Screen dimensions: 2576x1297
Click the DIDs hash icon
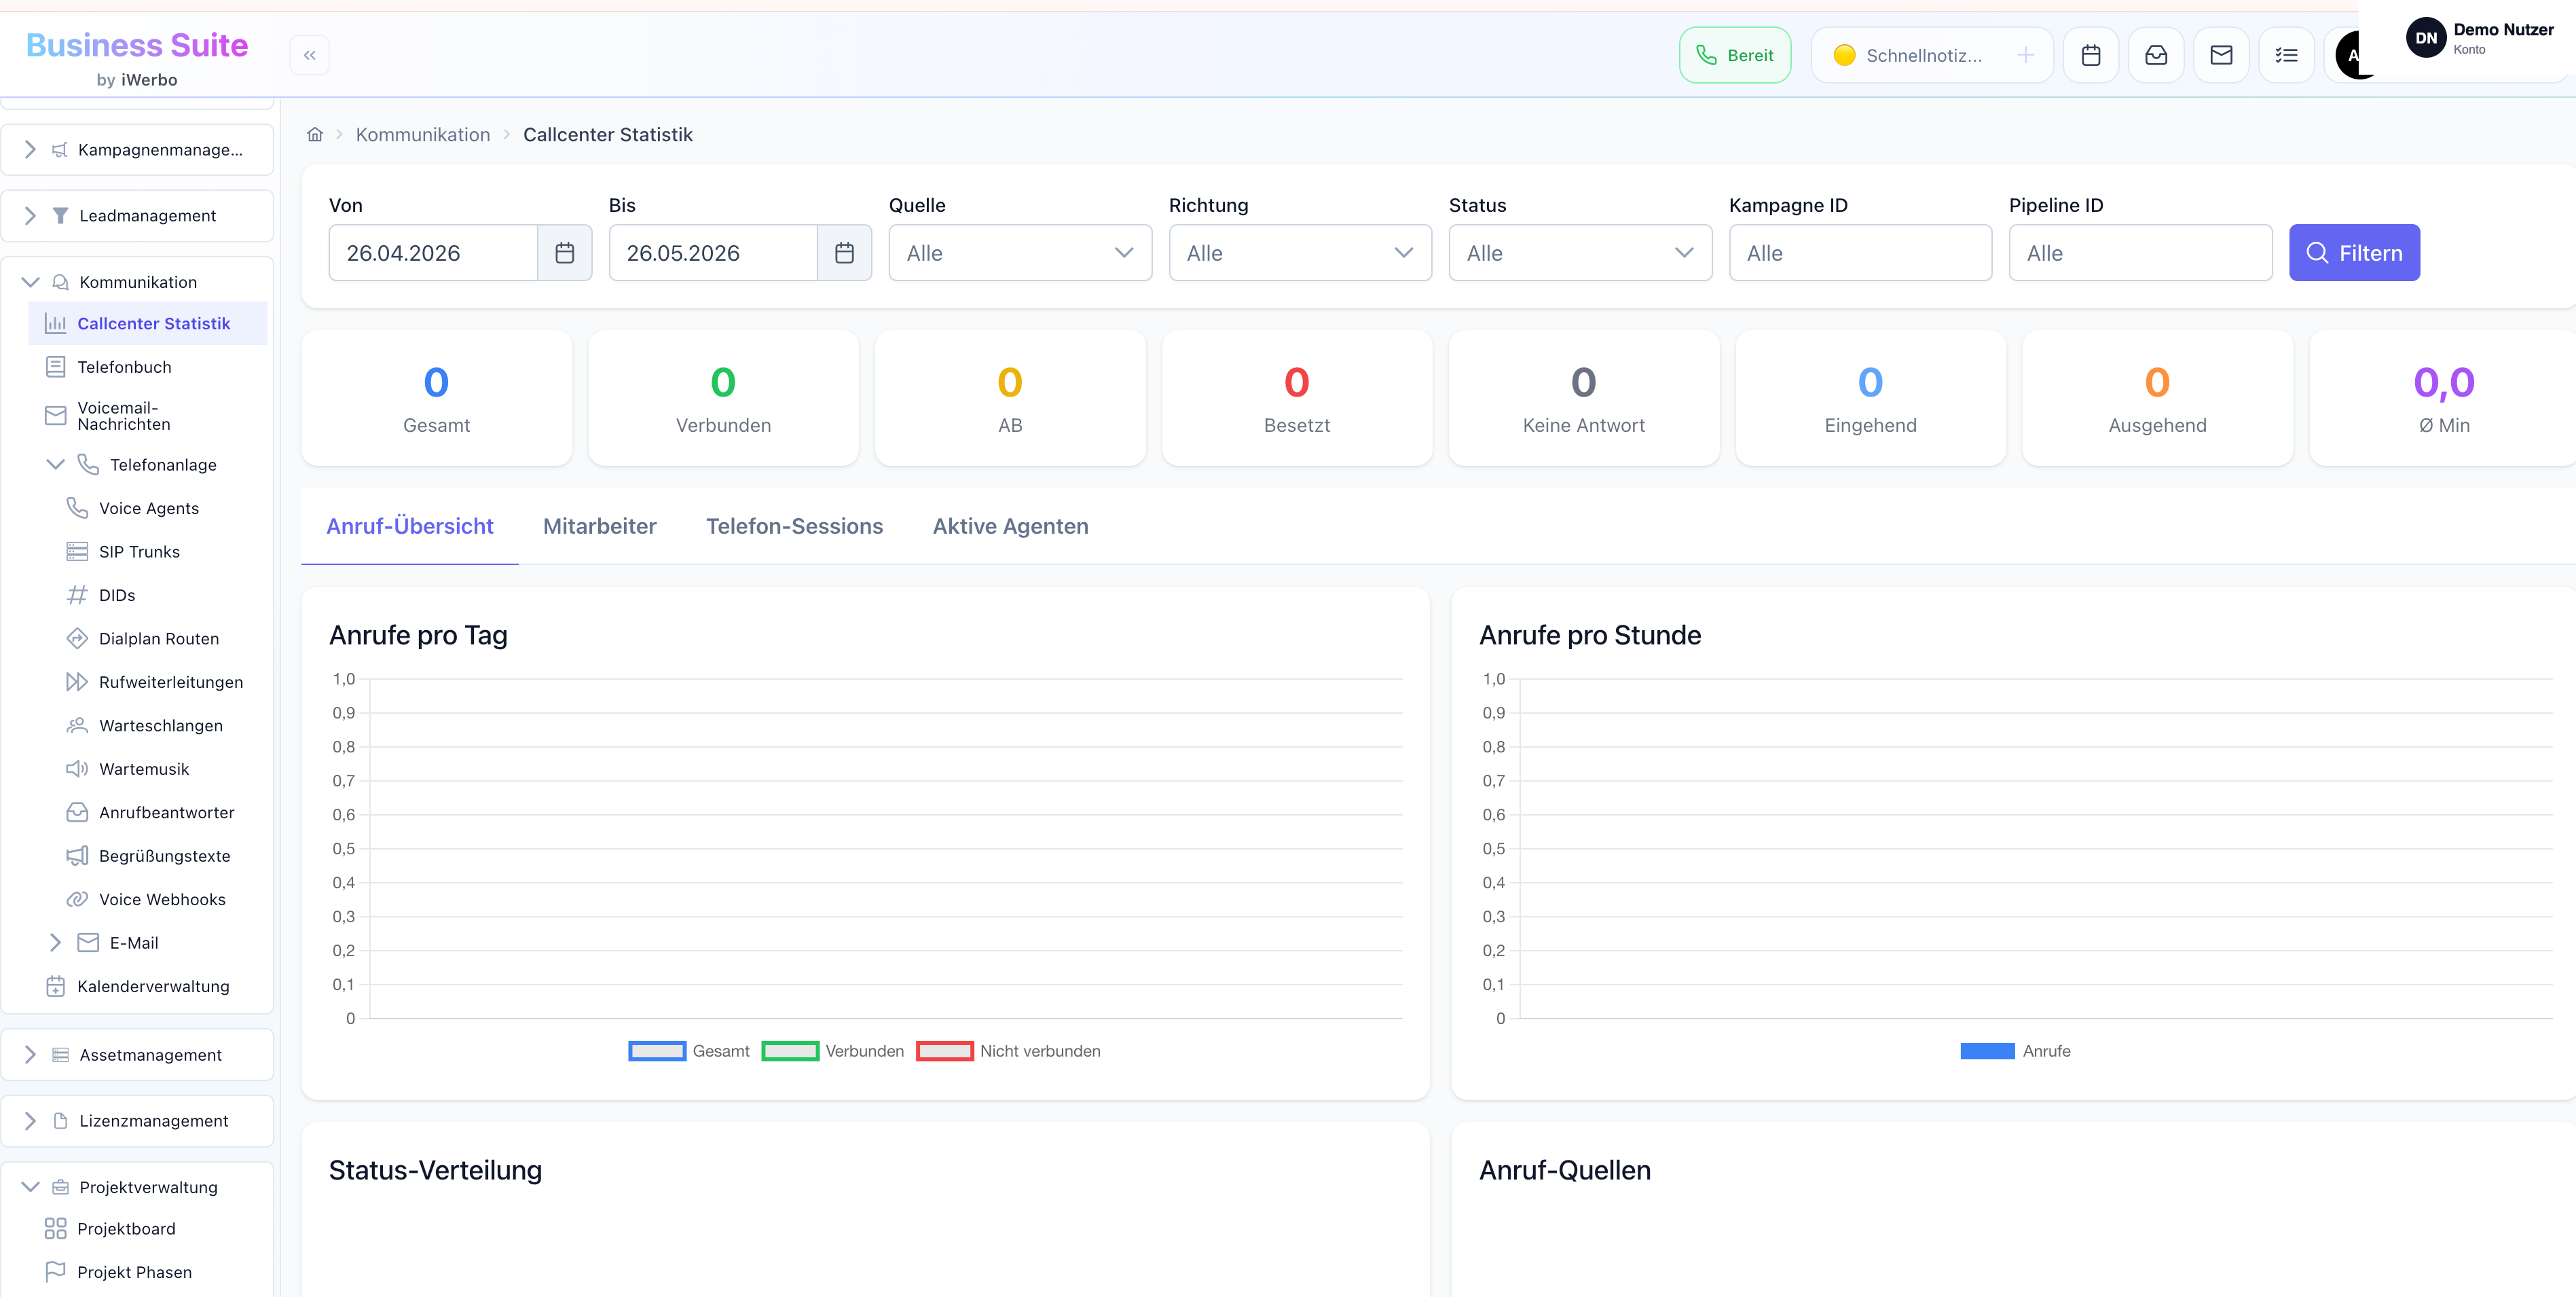(77, 595)
